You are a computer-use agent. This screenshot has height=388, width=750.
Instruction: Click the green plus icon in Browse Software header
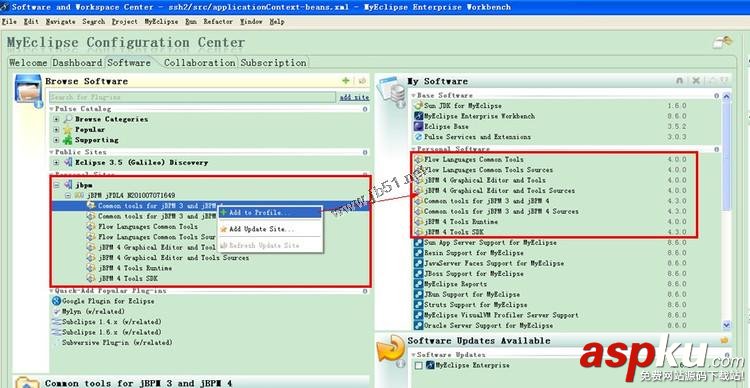pyautogui.click(x=345, y=81)
